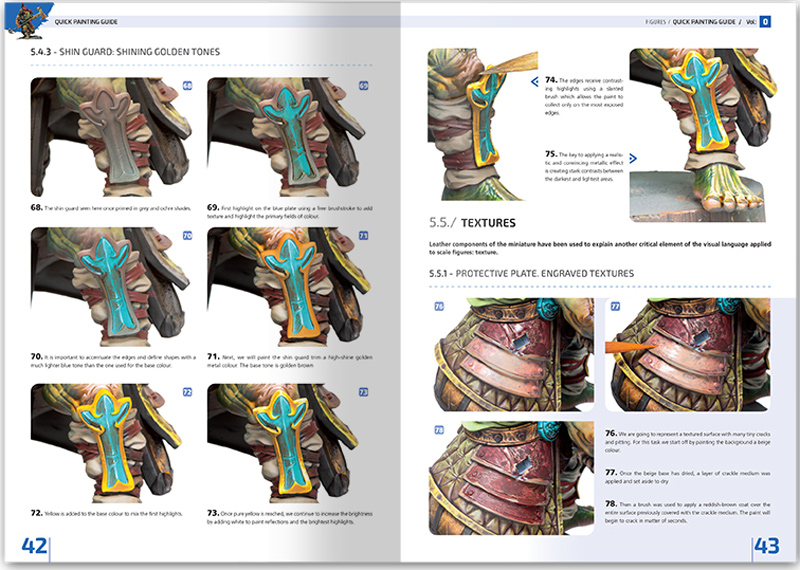Click the step 73 number badge
This screenshot has width=800, height=570.
363,392
